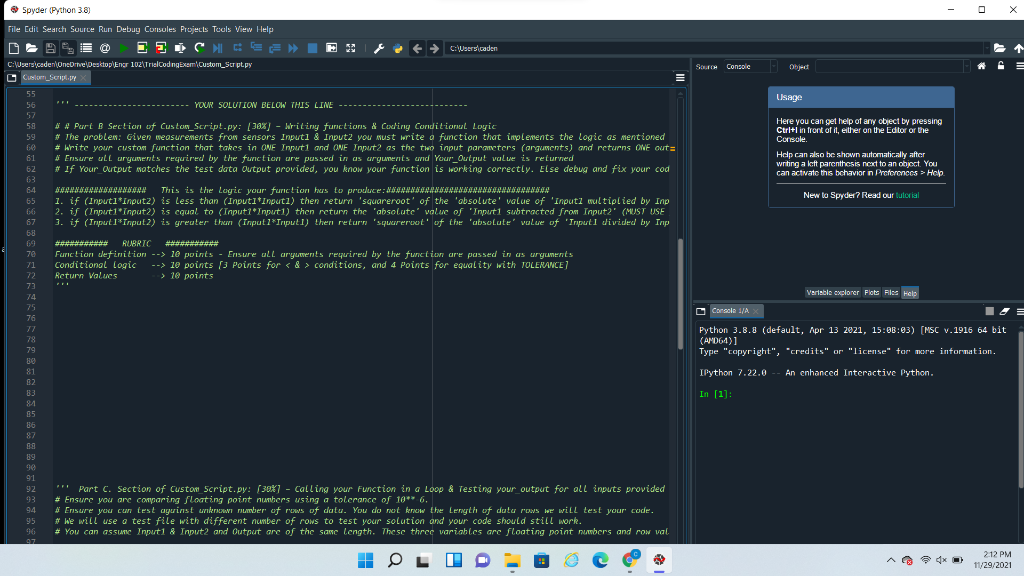Image resolution: width=1024 pixels, height=576 pixels.
Task: Stop execution with the blue square icon
Action: (312, 48)
